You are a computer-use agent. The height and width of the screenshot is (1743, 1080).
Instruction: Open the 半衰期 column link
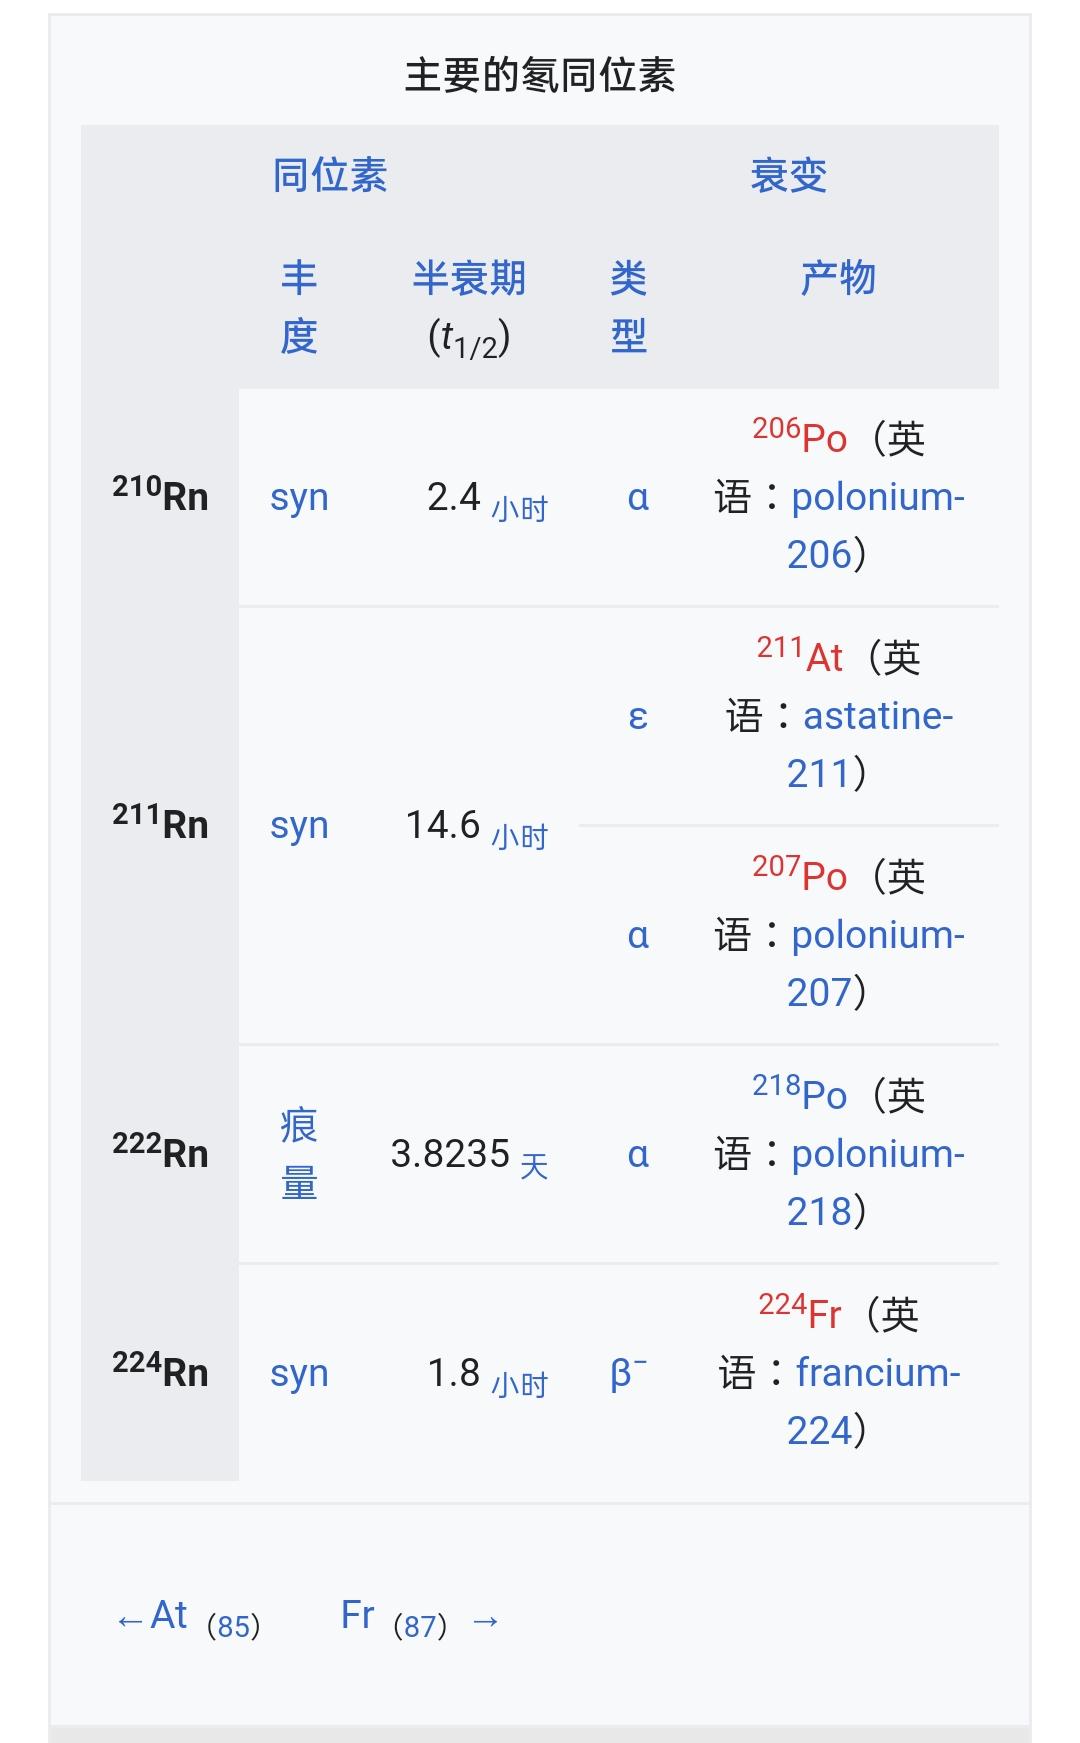(469, 278)
